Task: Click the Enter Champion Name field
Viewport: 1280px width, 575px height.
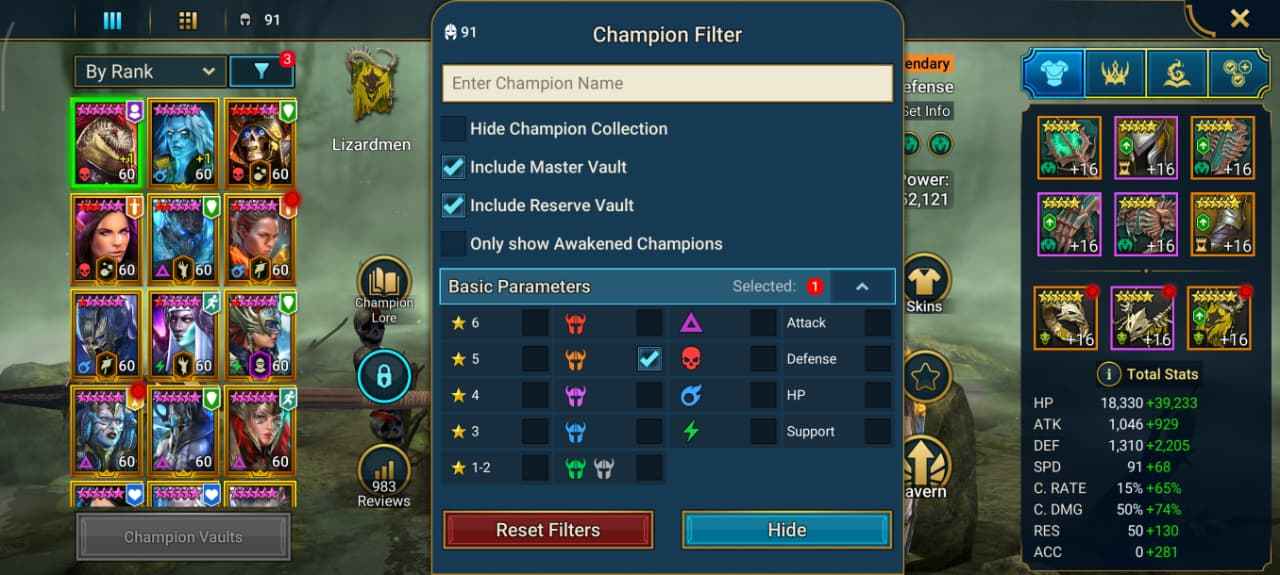Action: (668, 83)
